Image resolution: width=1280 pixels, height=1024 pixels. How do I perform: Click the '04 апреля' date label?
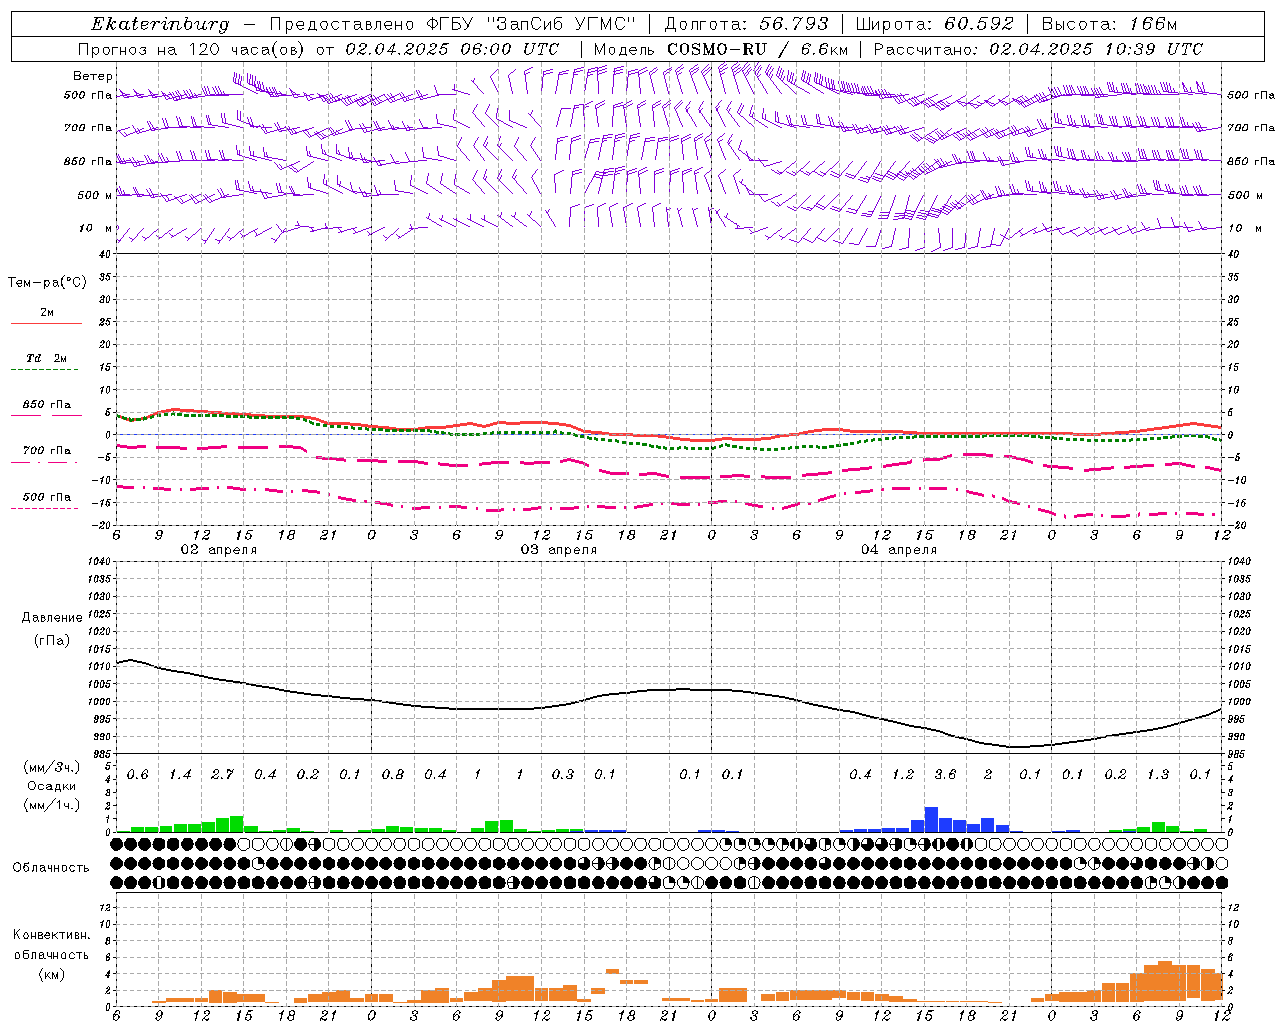pyautogui.click(x=899, y=550)
